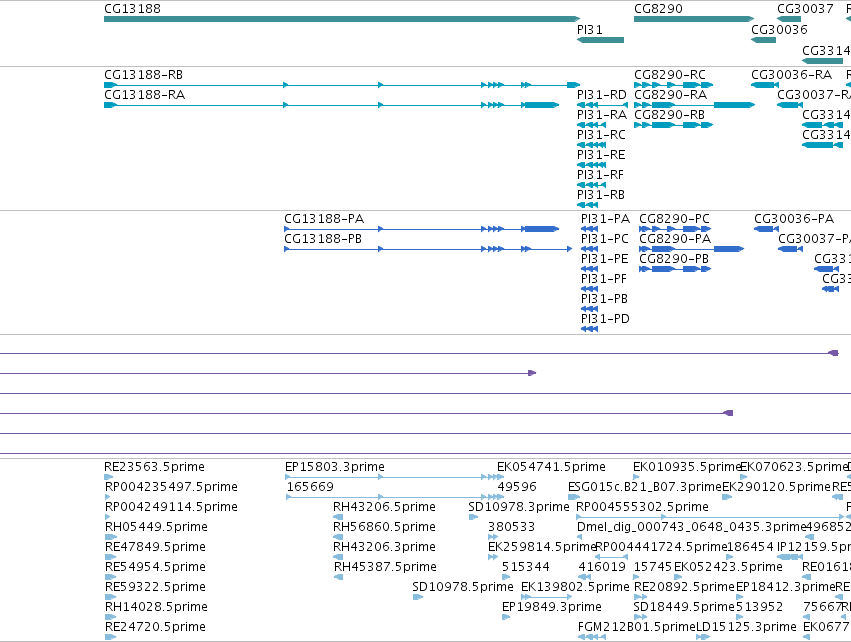Select the CG30036-PA protein feature
The width and height of the screenshot is (851, 642).
767,229
